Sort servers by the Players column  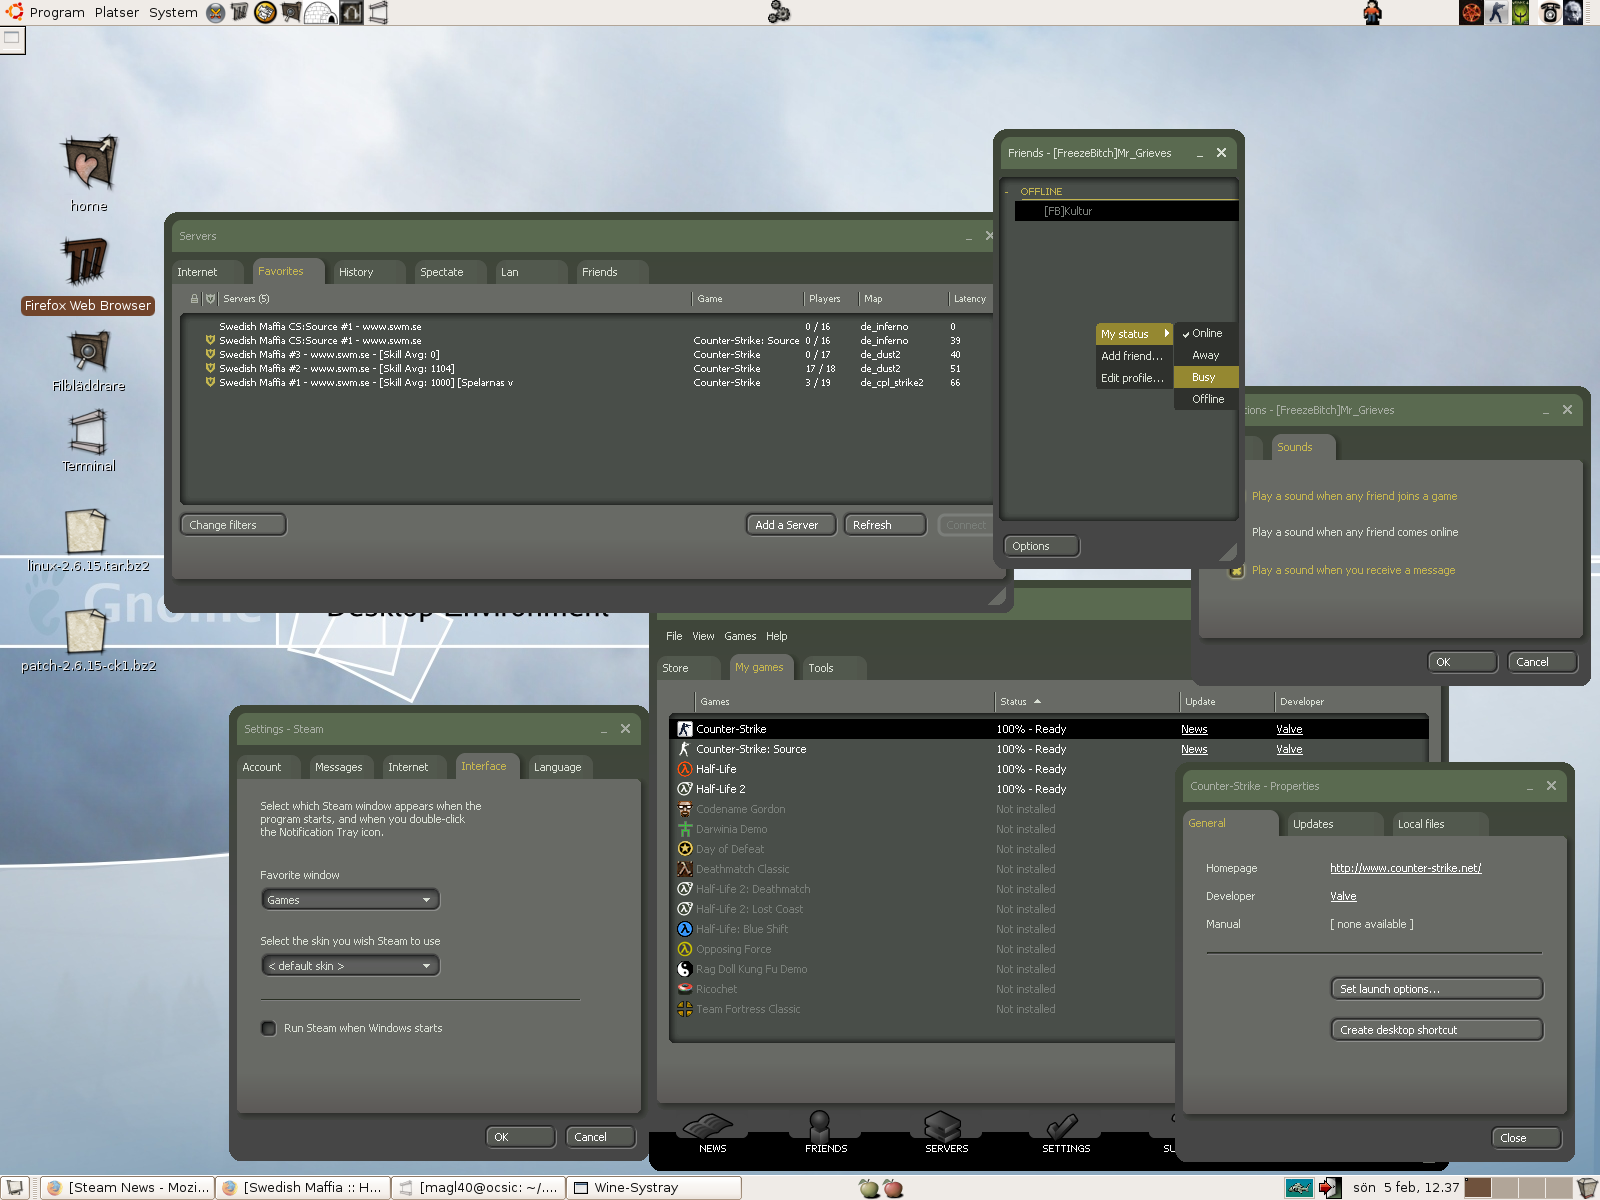point(824,299)
